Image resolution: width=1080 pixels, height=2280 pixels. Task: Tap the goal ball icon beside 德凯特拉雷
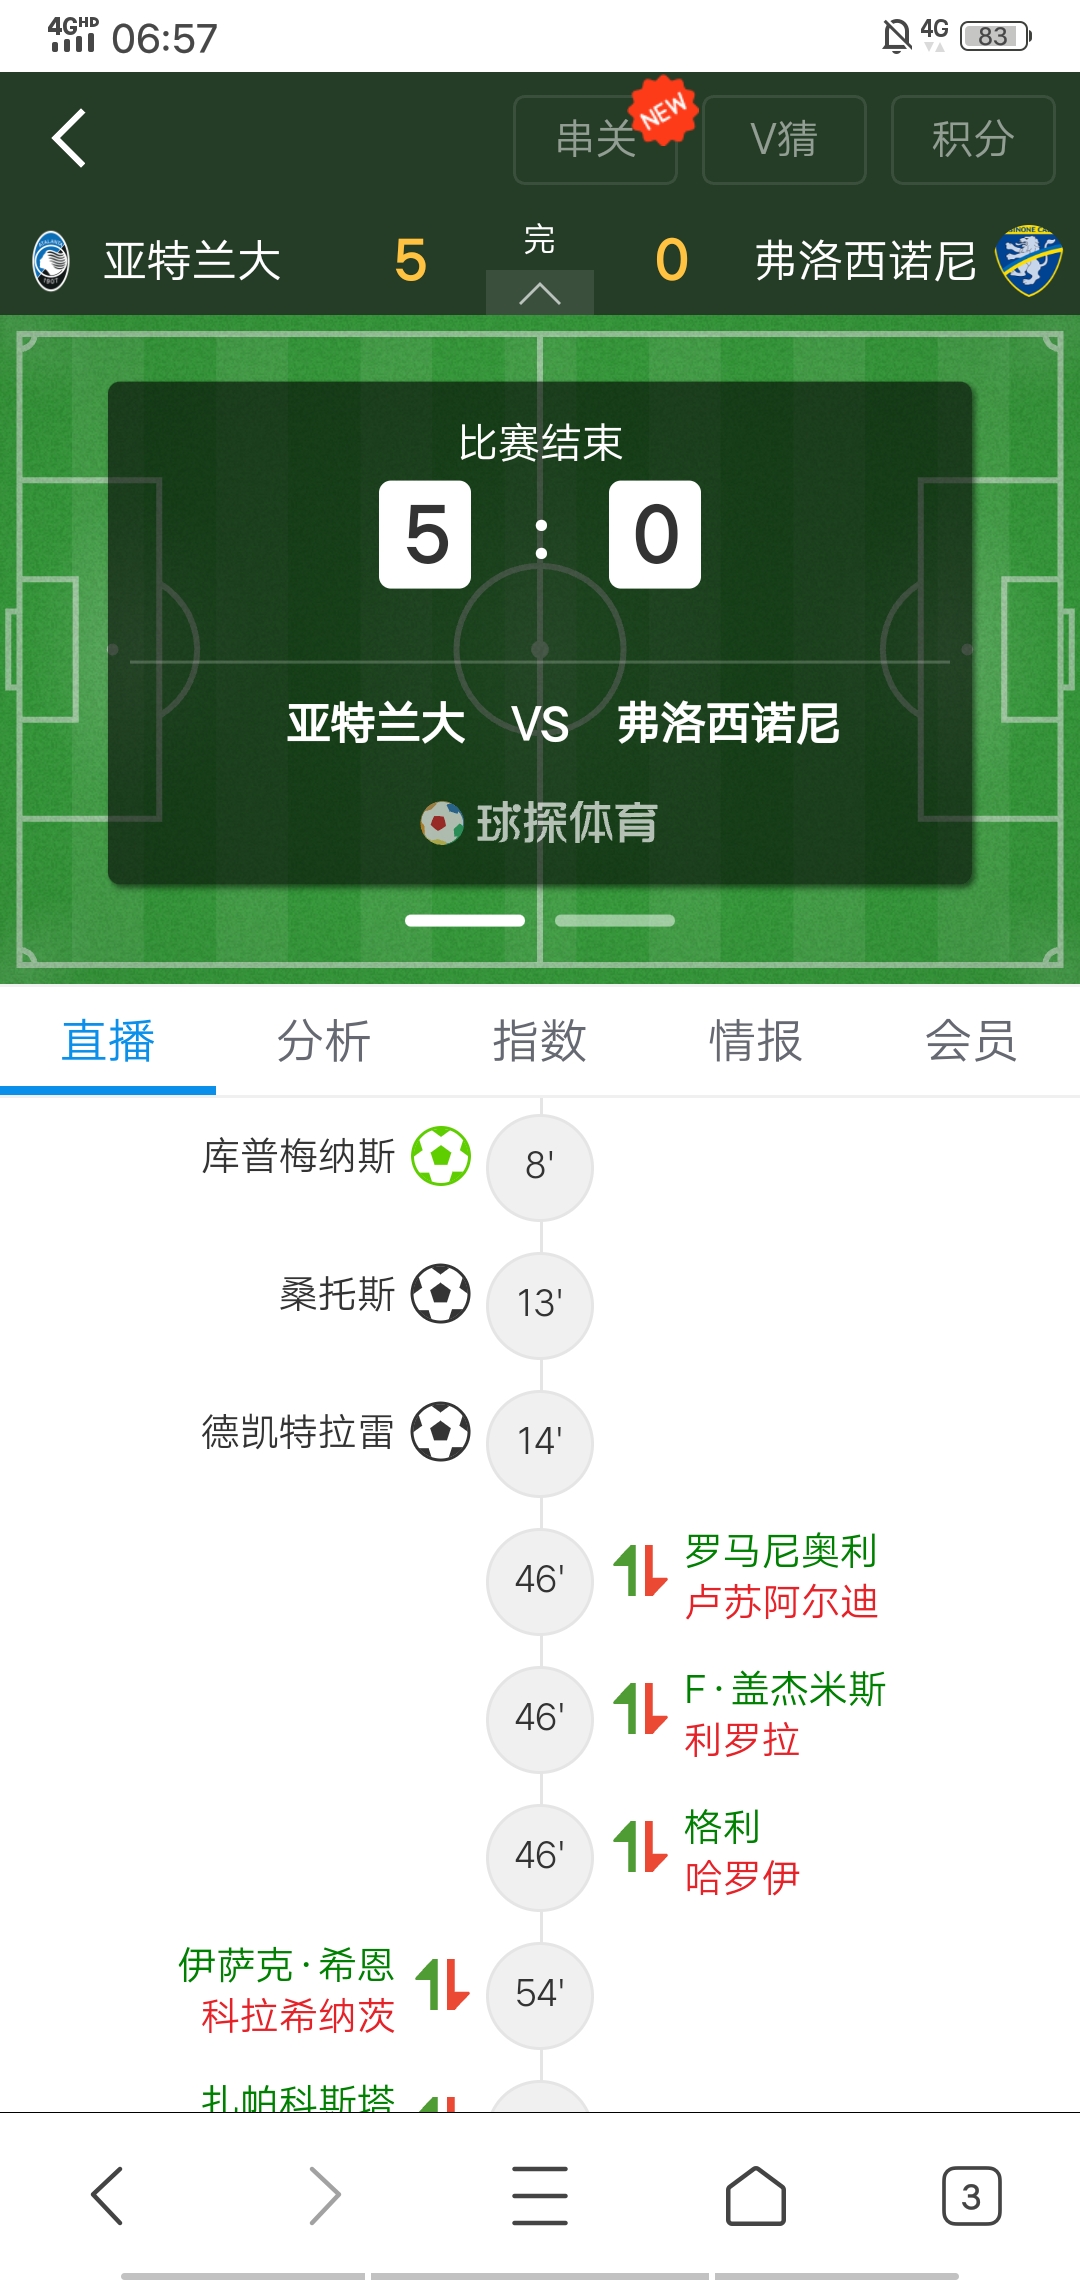coord(441,1432)
